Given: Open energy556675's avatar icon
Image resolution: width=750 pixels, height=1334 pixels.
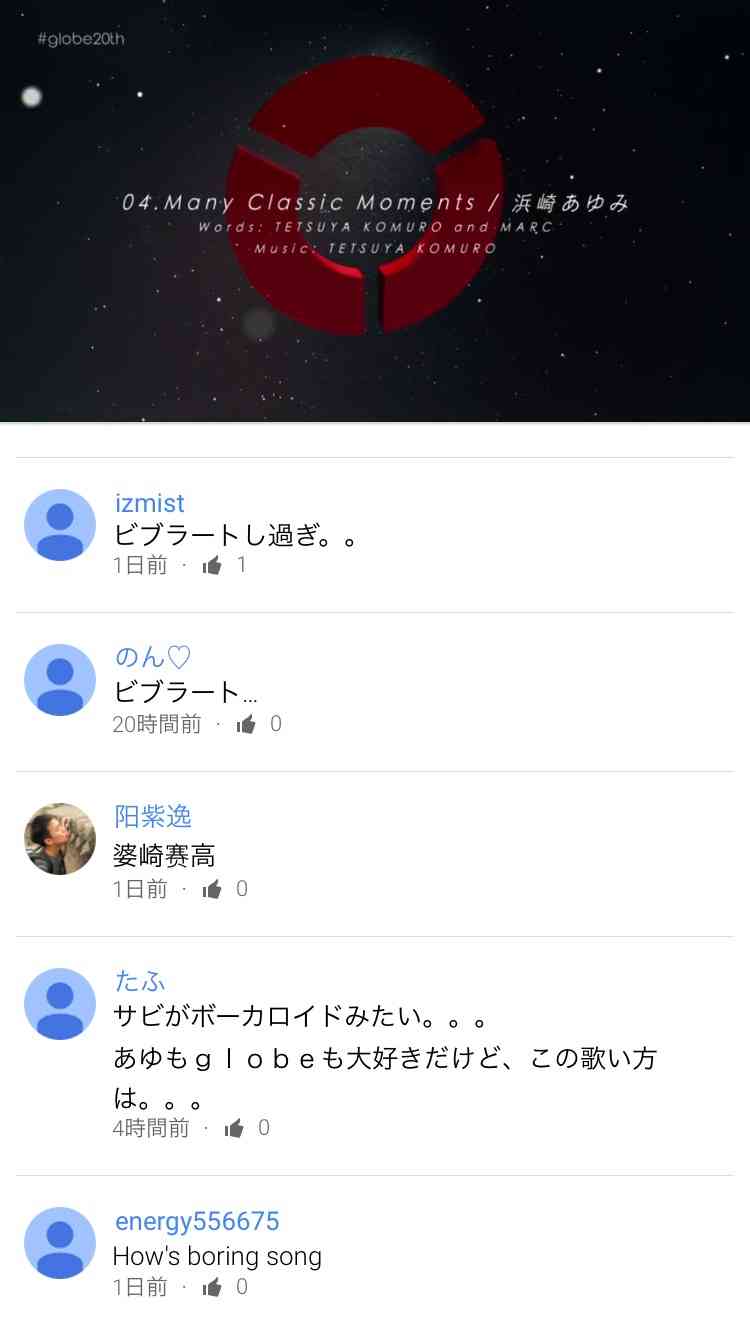Looking at the screenshot, I should click(60, 1243).
